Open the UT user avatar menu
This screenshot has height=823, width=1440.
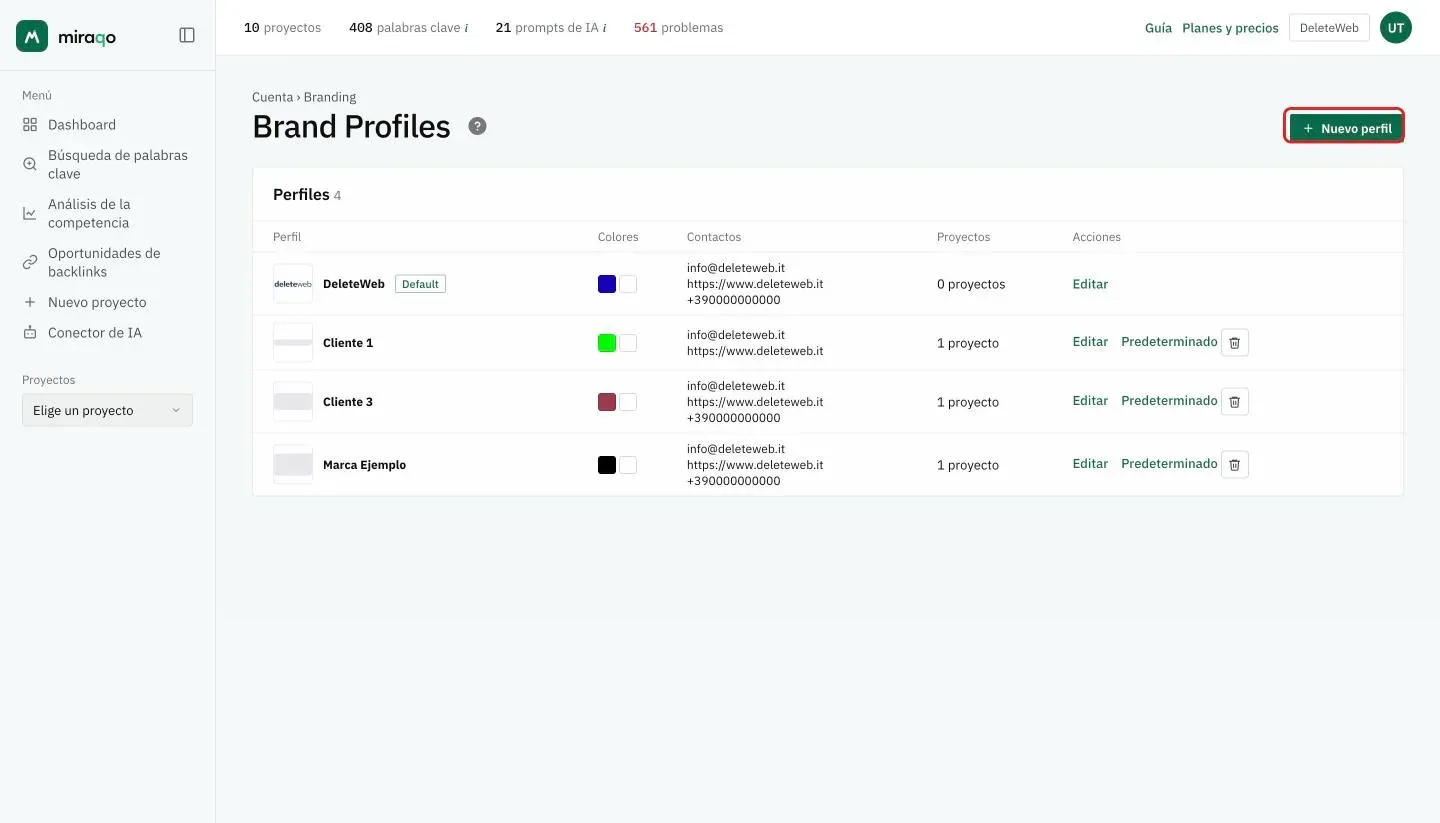1396,28
